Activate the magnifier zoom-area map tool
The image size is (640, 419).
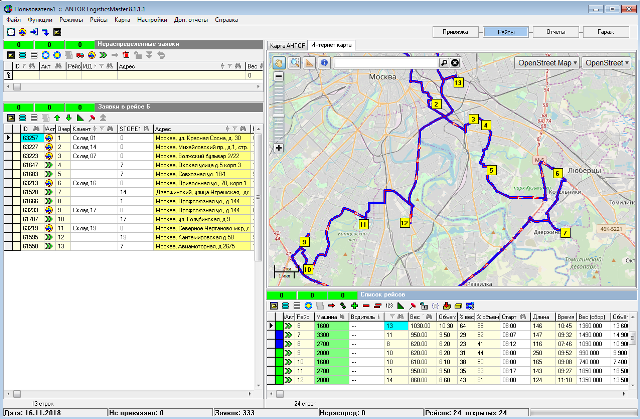click(294, 63)
